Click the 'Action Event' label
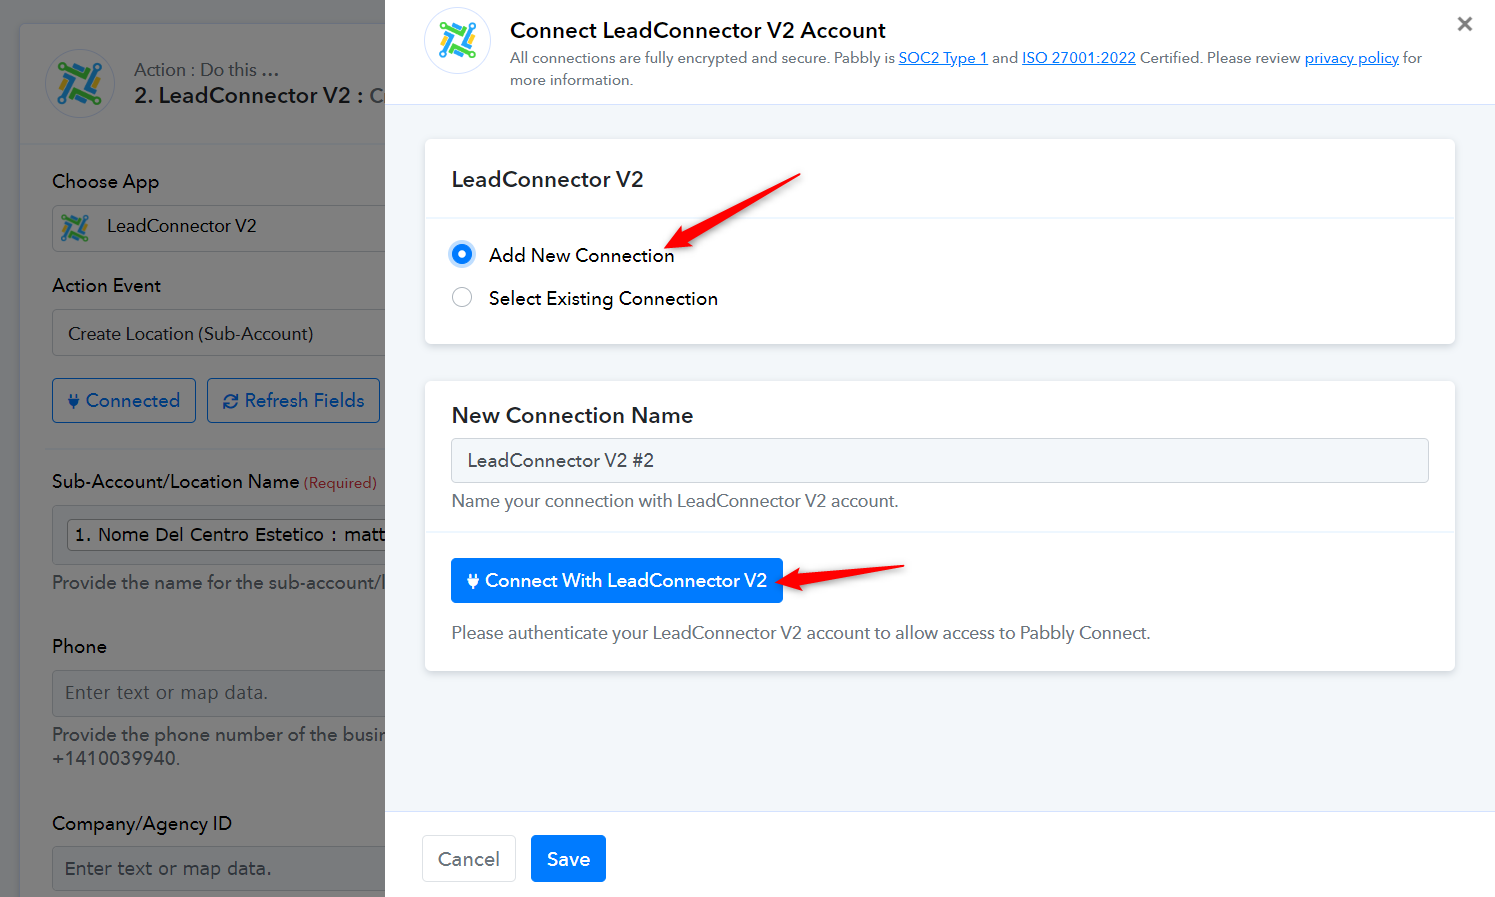This screenshot has width=1495, height=897. pyautogui.click(x=106, y=286)
